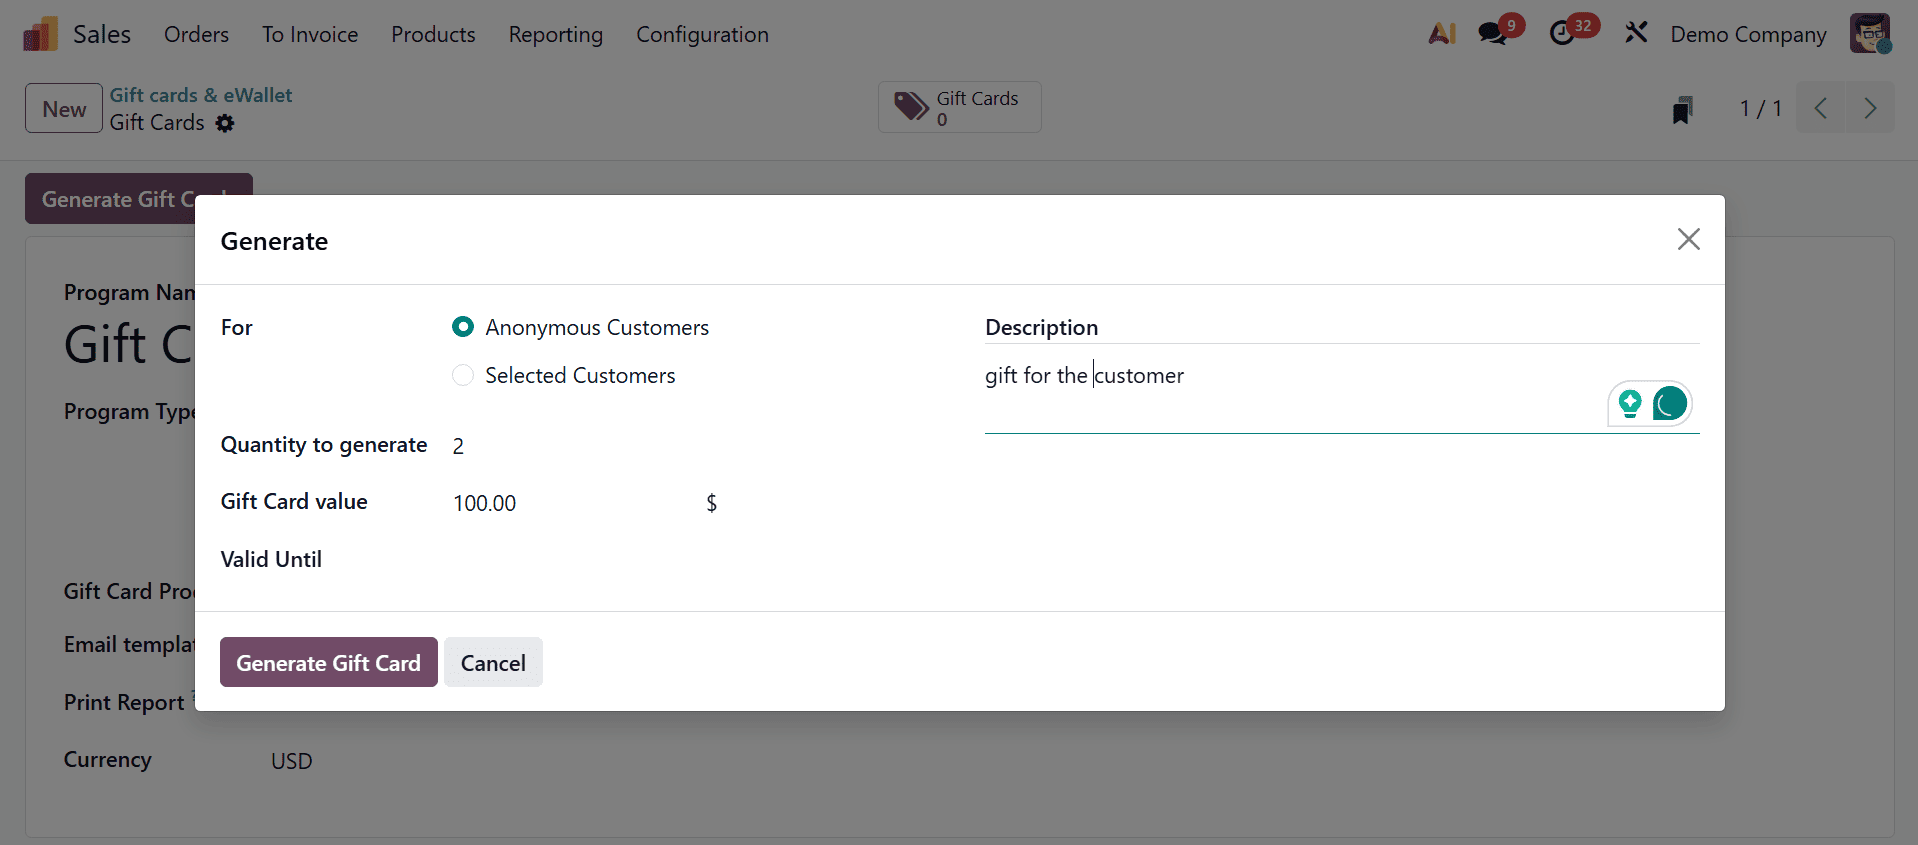Screen dimensions: 1918x845
Task: Open the Configuration menu
Action: pos(702,35)
